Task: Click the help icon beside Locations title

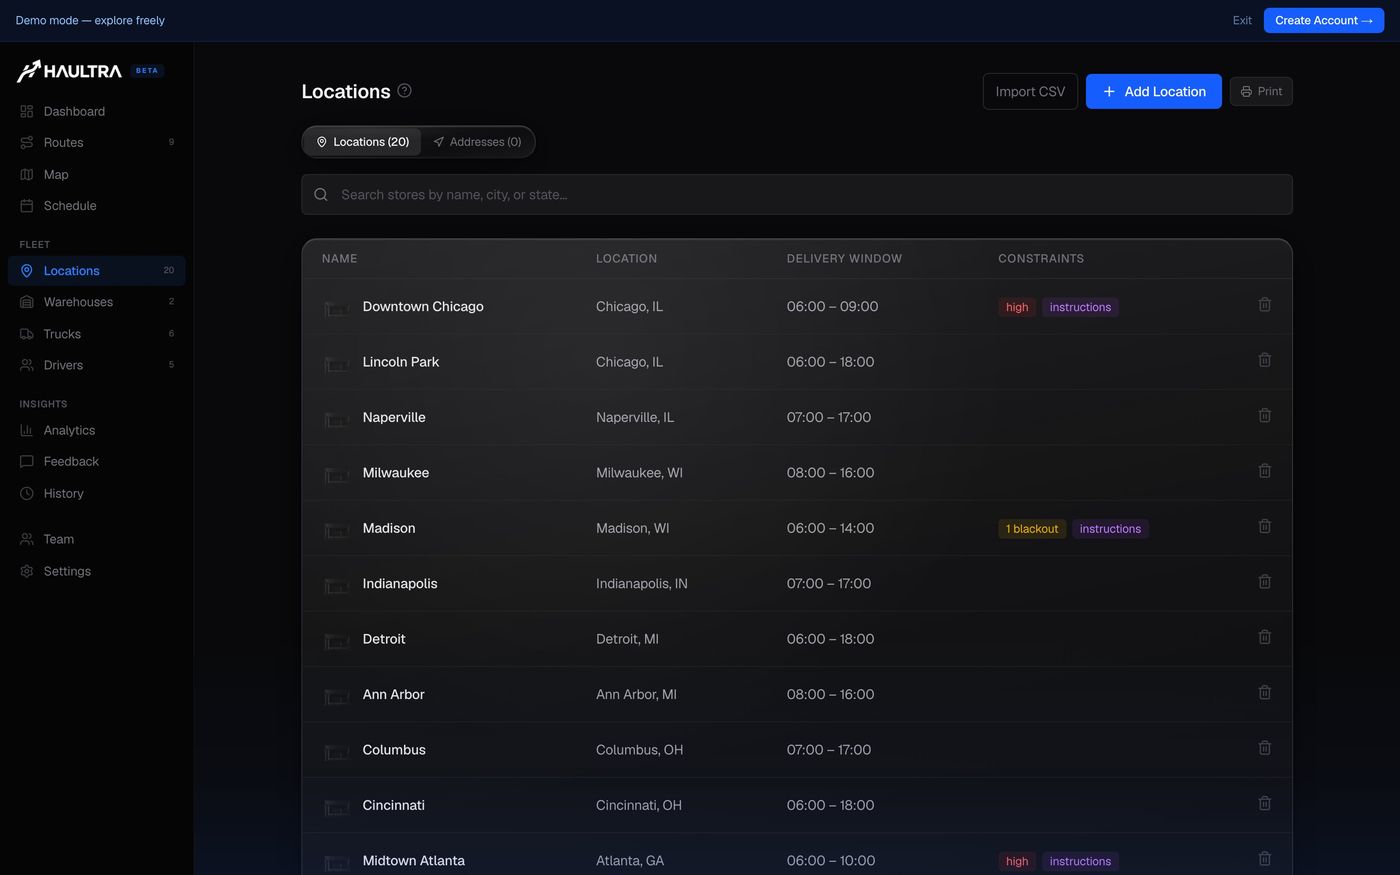Action: coord(404,90)
